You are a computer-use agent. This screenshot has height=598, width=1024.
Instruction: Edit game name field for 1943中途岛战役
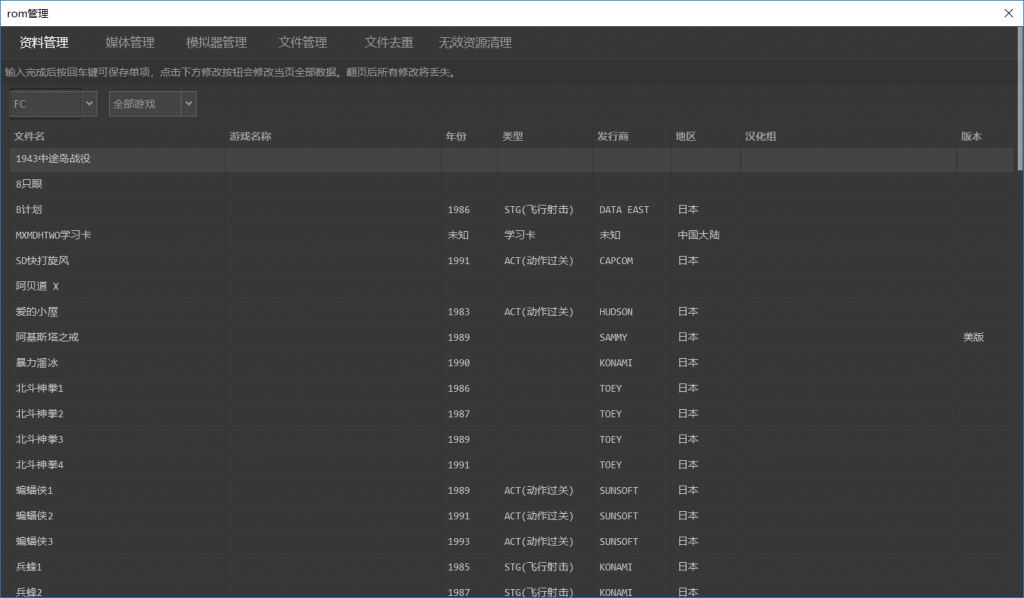[332, 159]
